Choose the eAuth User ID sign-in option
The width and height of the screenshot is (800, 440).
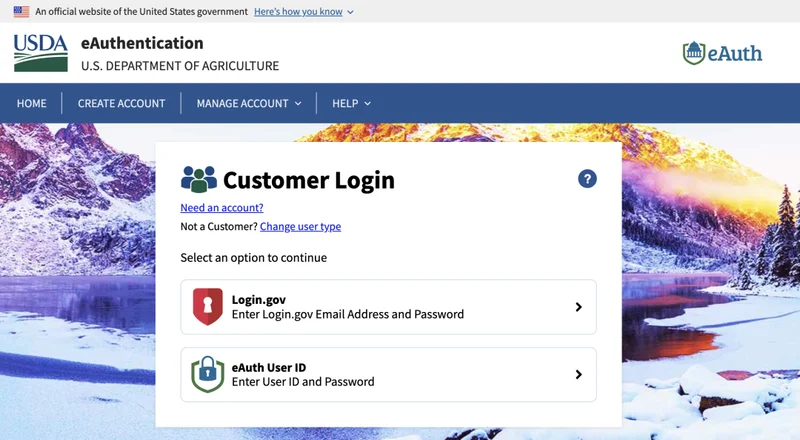click(x=388, y=374)
